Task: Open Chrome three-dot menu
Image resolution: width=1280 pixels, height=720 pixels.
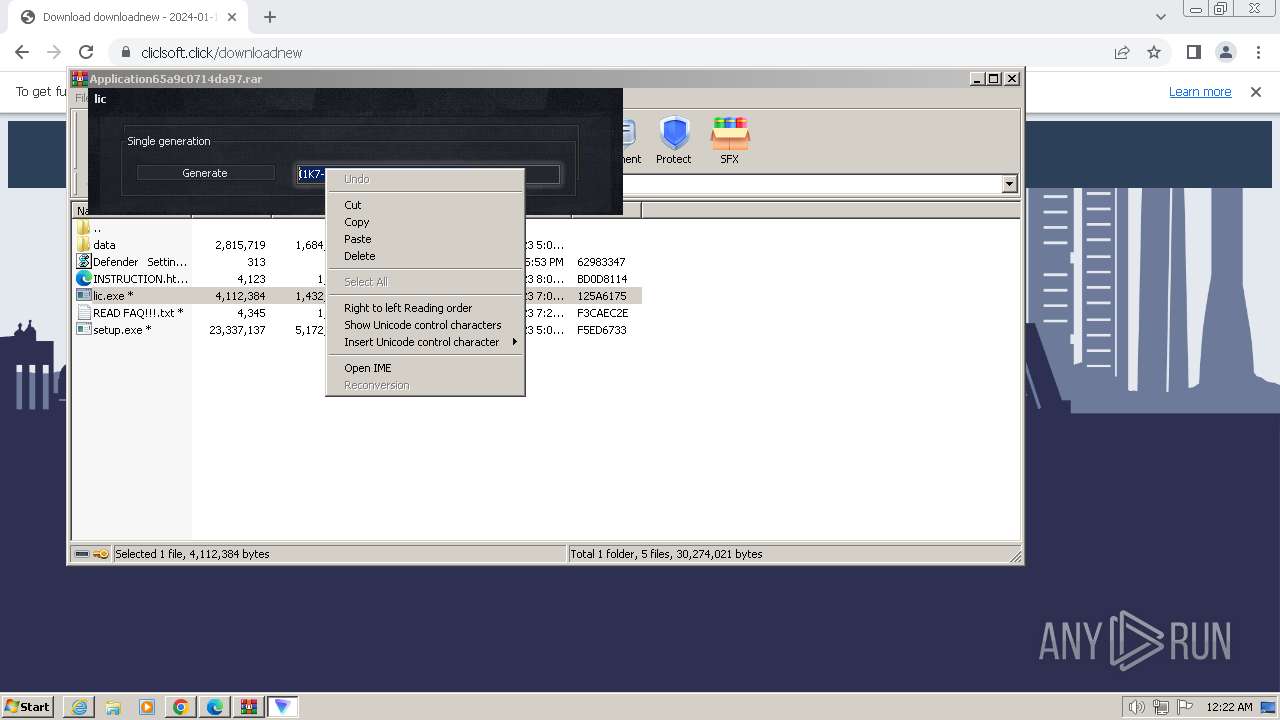Action: [x=1257, y=52]
